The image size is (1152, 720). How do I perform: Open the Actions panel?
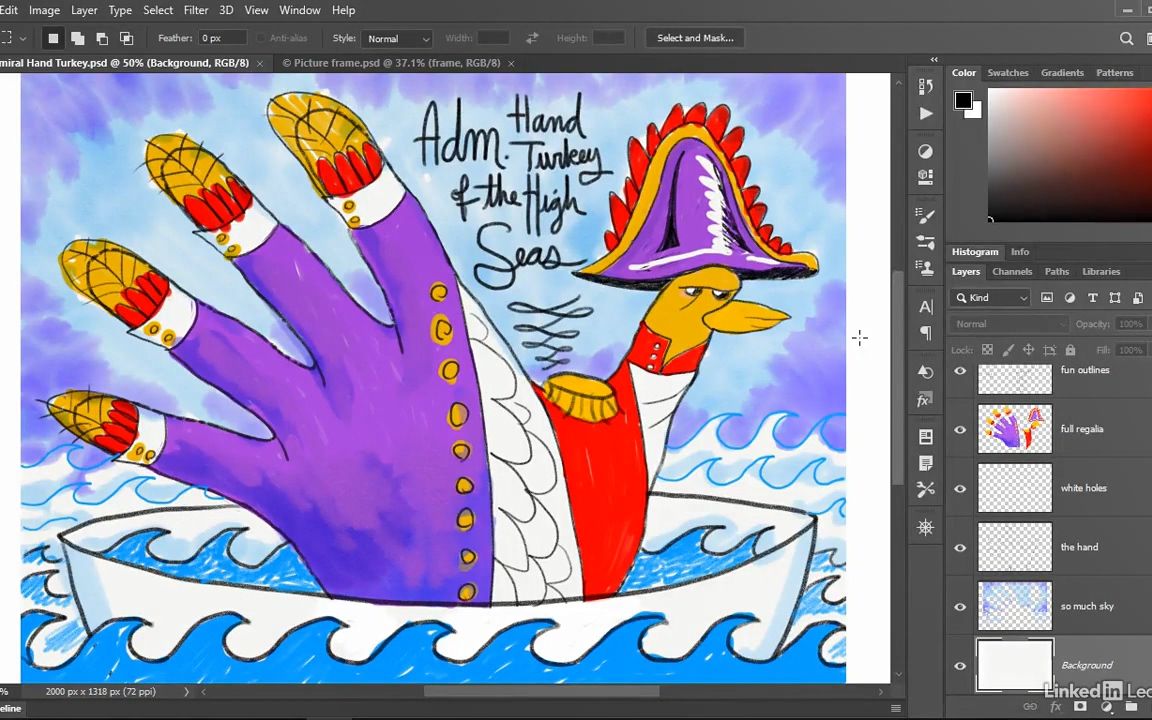pos(925,113)
